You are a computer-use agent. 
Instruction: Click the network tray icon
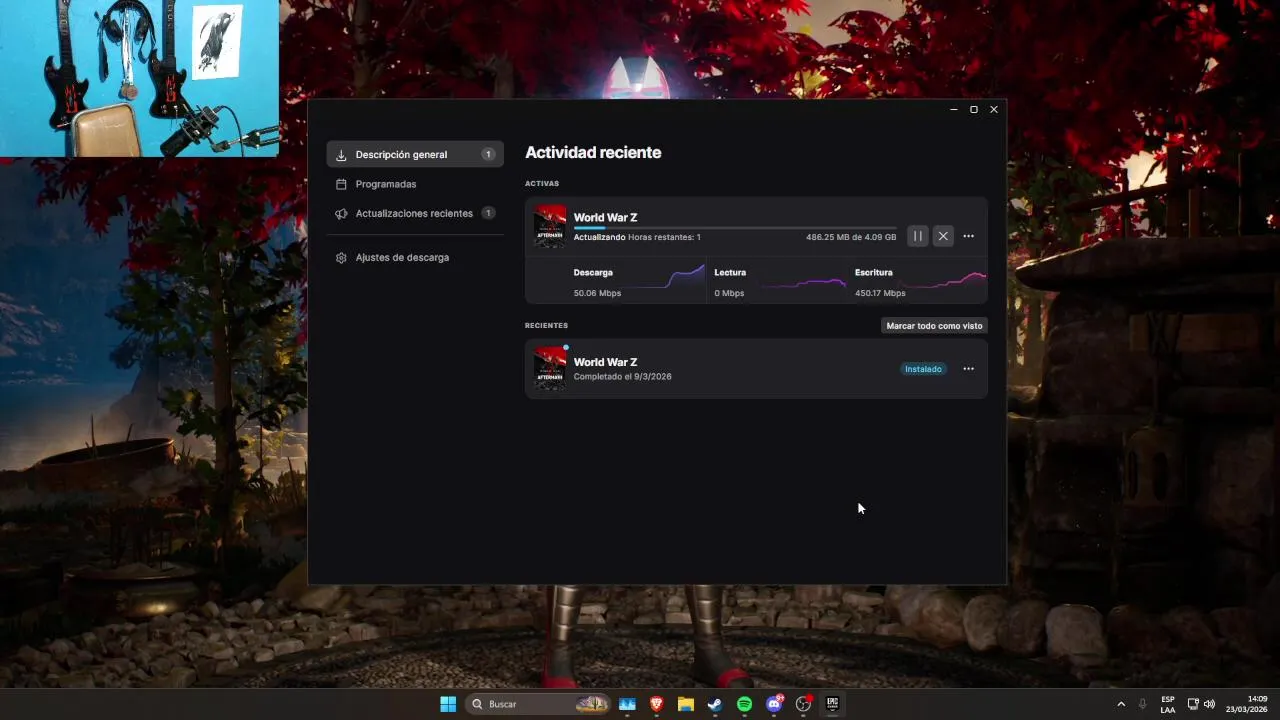(1193, 704)
